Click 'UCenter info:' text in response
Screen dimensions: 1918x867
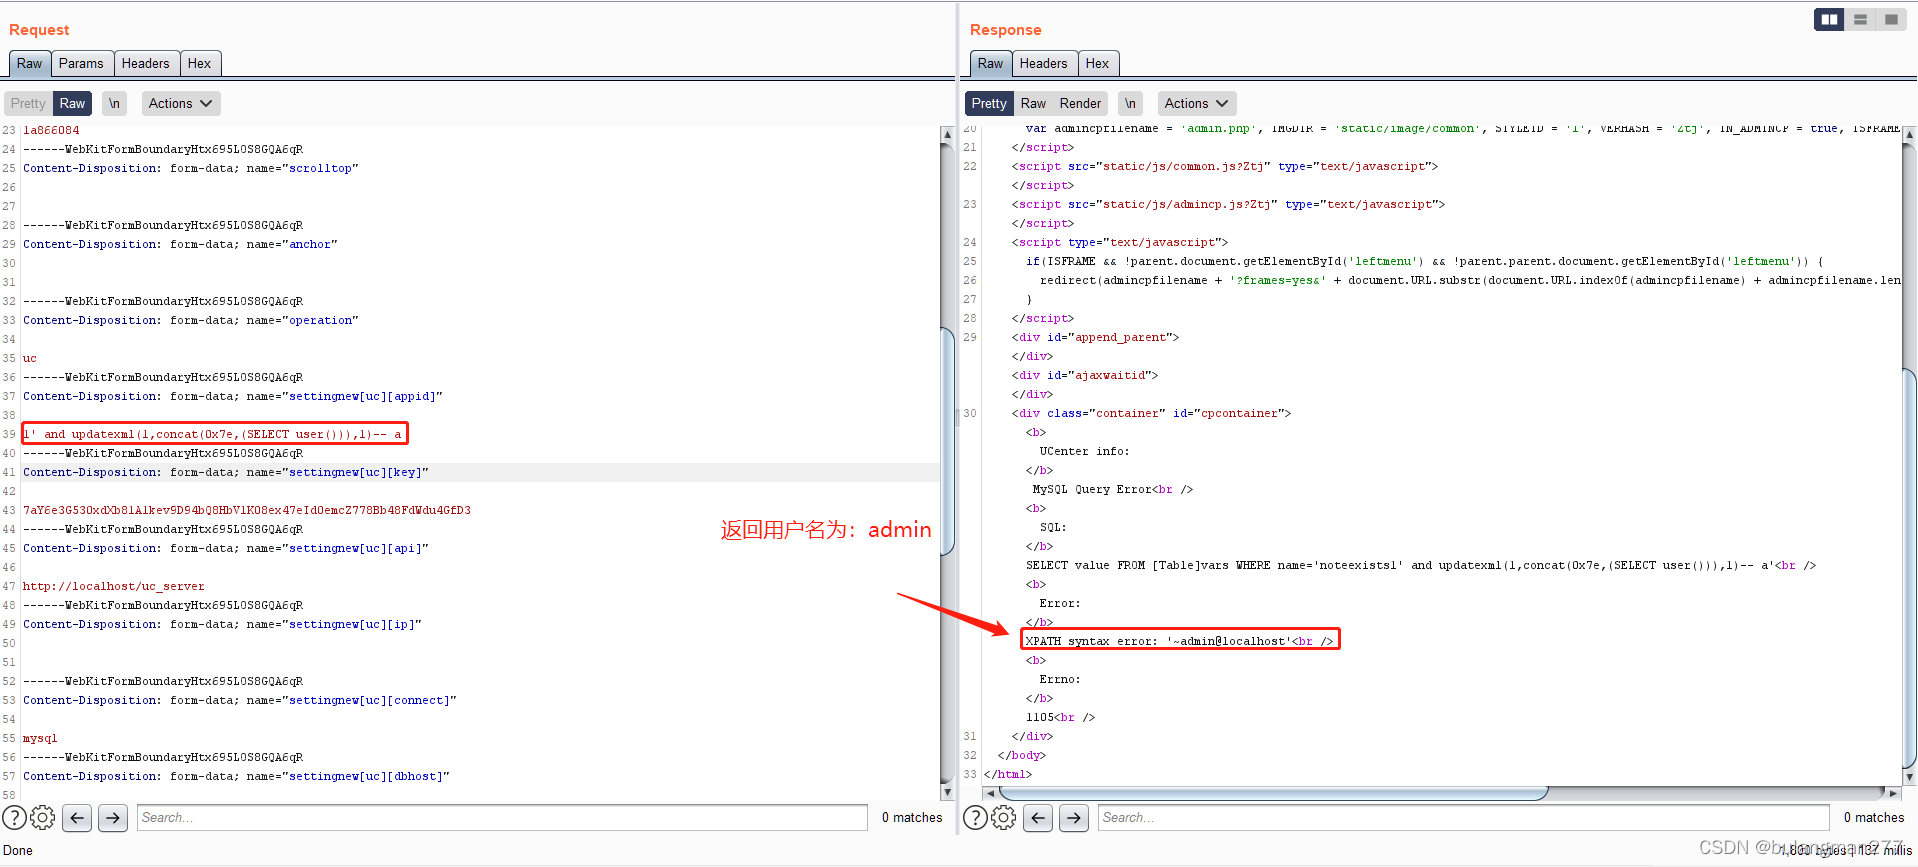[1084, 451]
